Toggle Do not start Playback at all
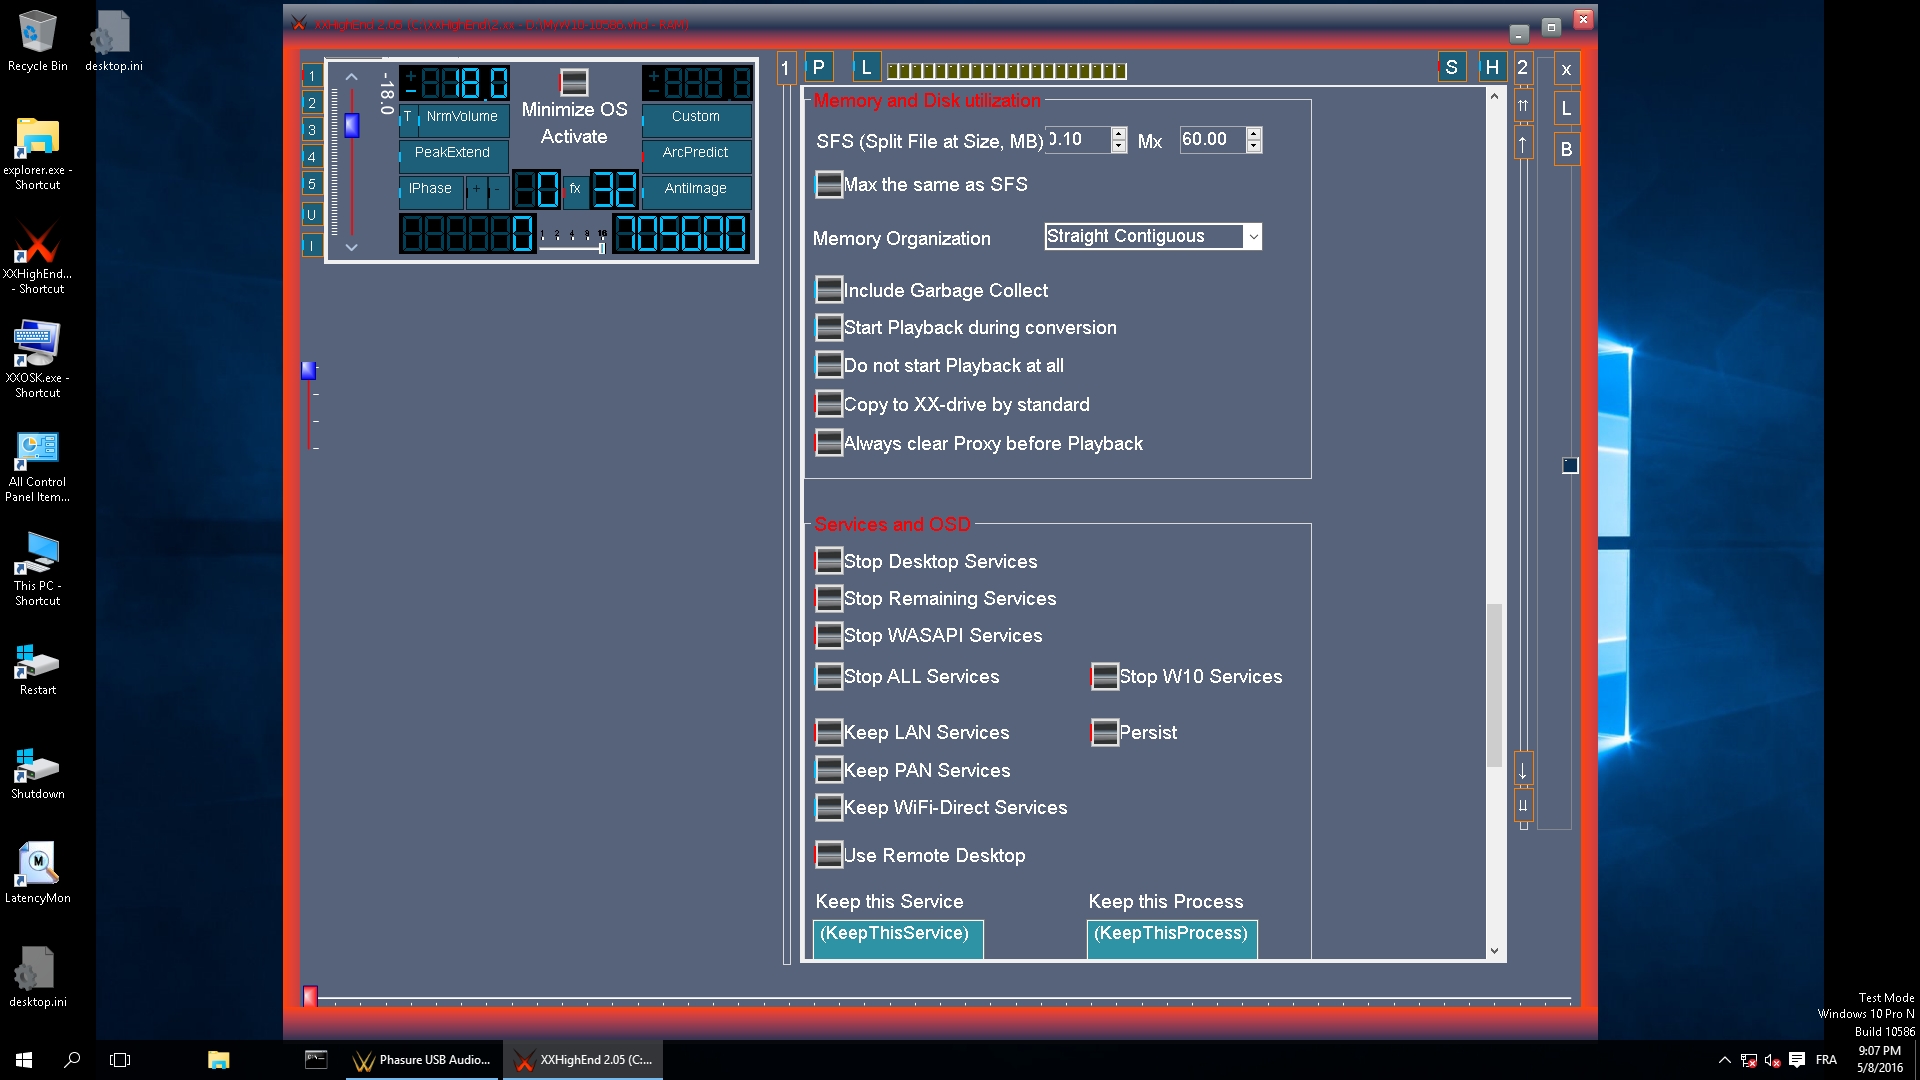Screen dimensions: 1920x1080 (829, 365)
